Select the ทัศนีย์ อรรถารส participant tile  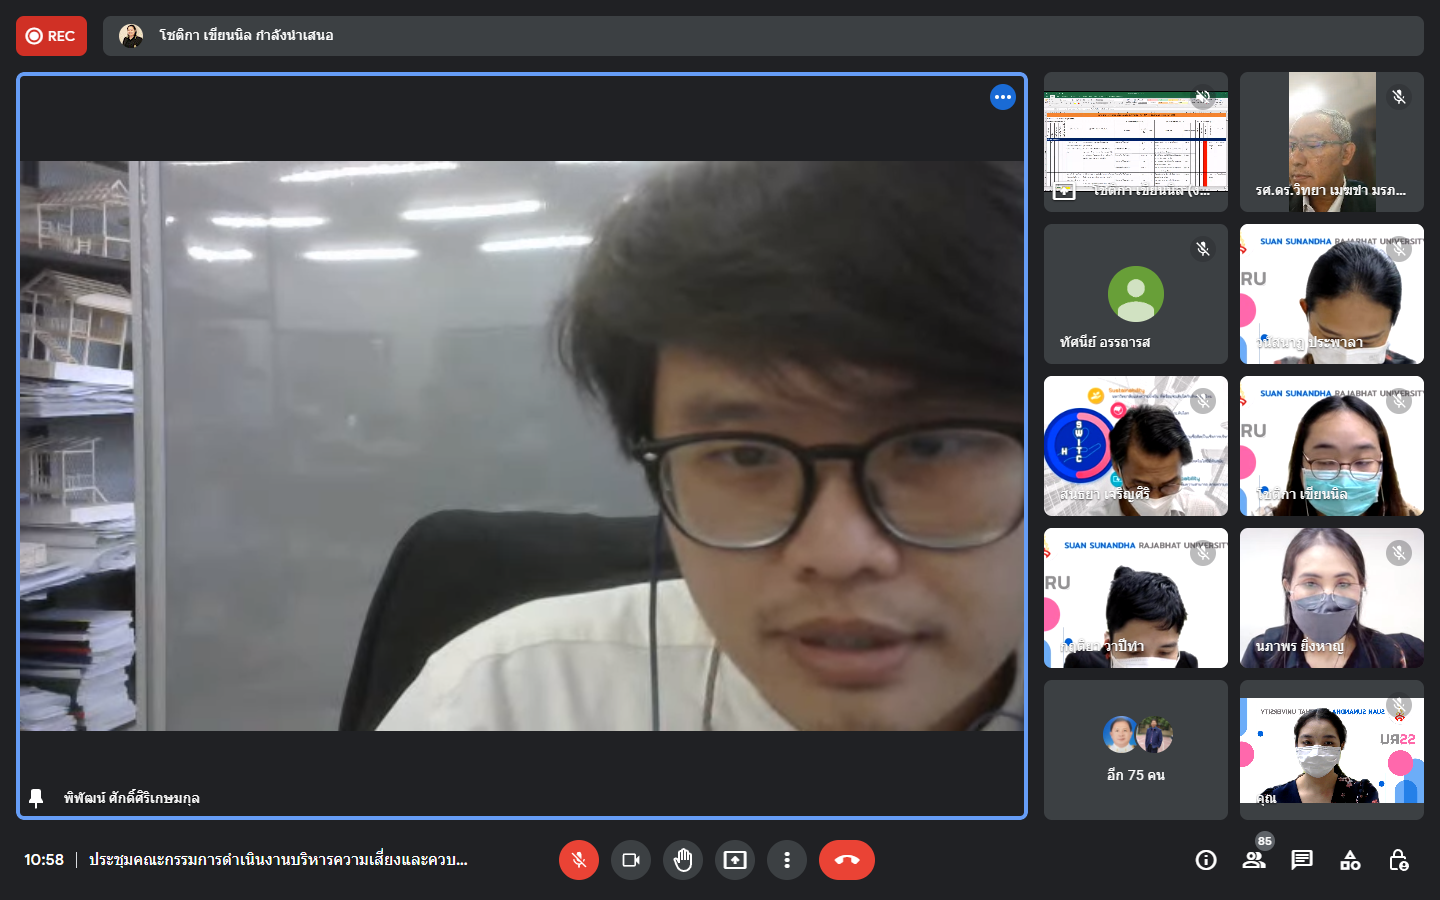pyautogui.click(x=1135, y=294)
